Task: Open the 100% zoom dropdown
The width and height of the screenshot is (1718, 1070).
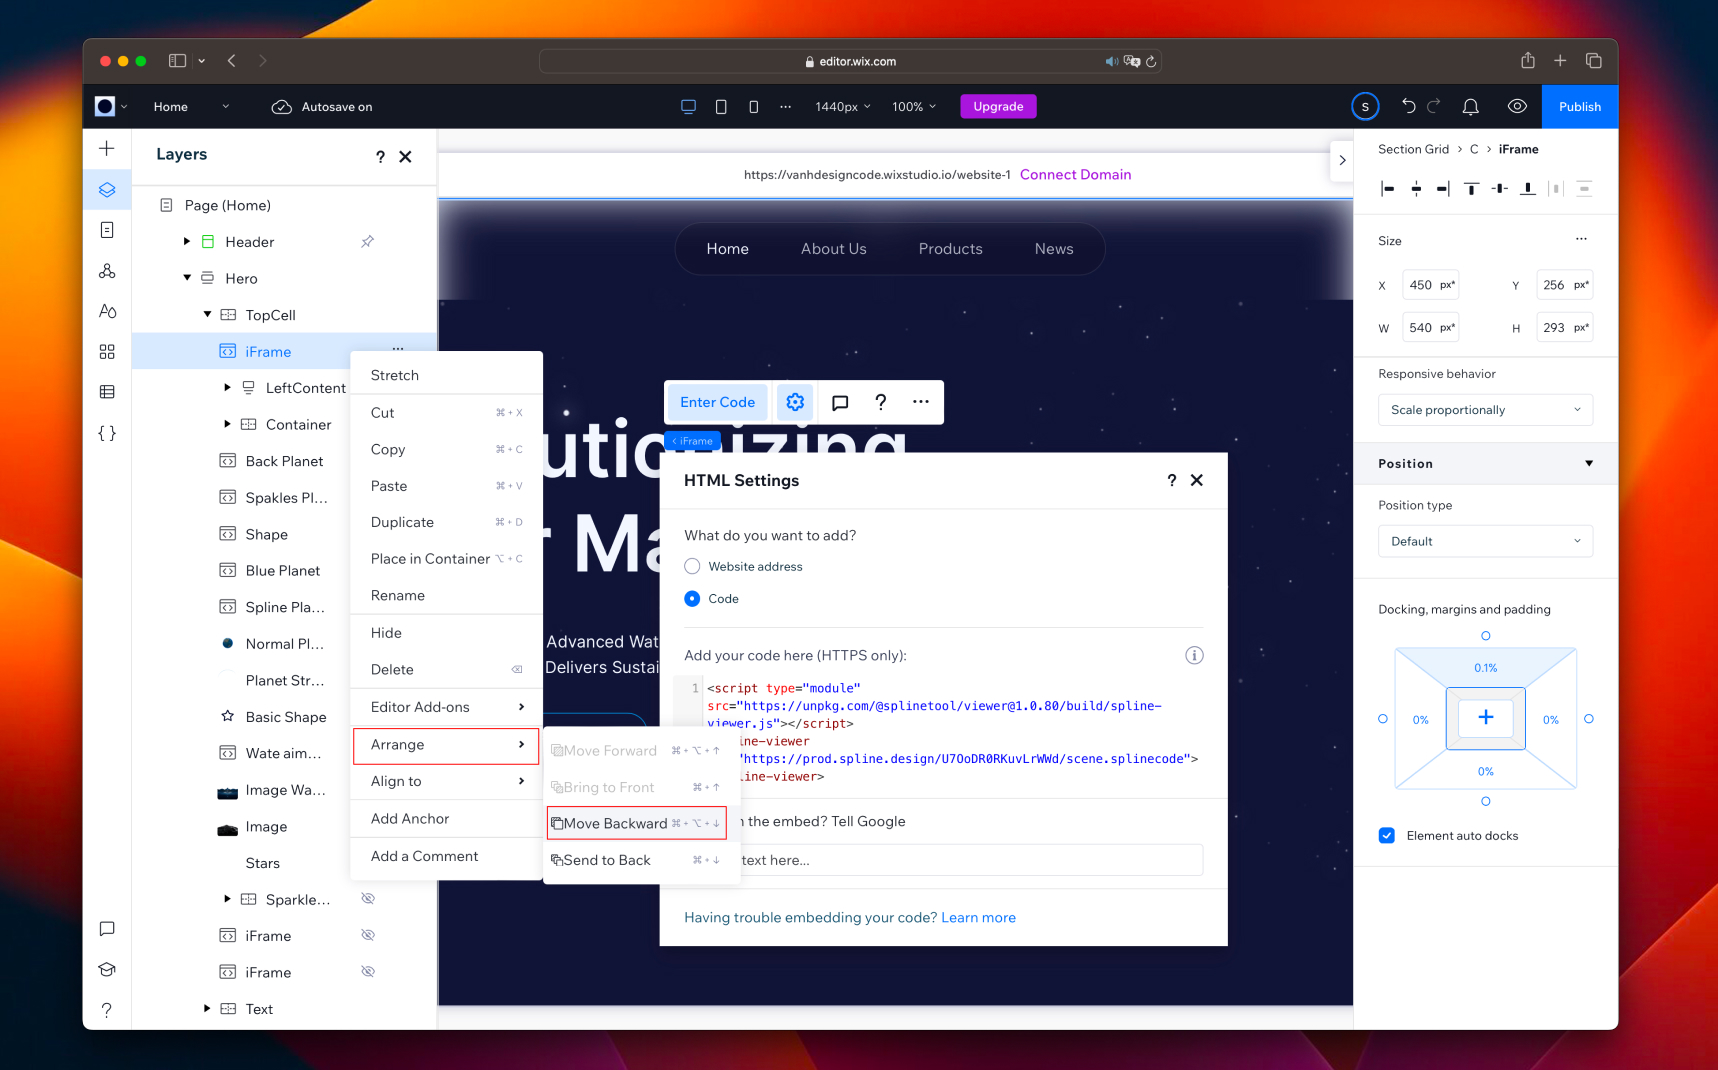Action: [x=914, y=107]
